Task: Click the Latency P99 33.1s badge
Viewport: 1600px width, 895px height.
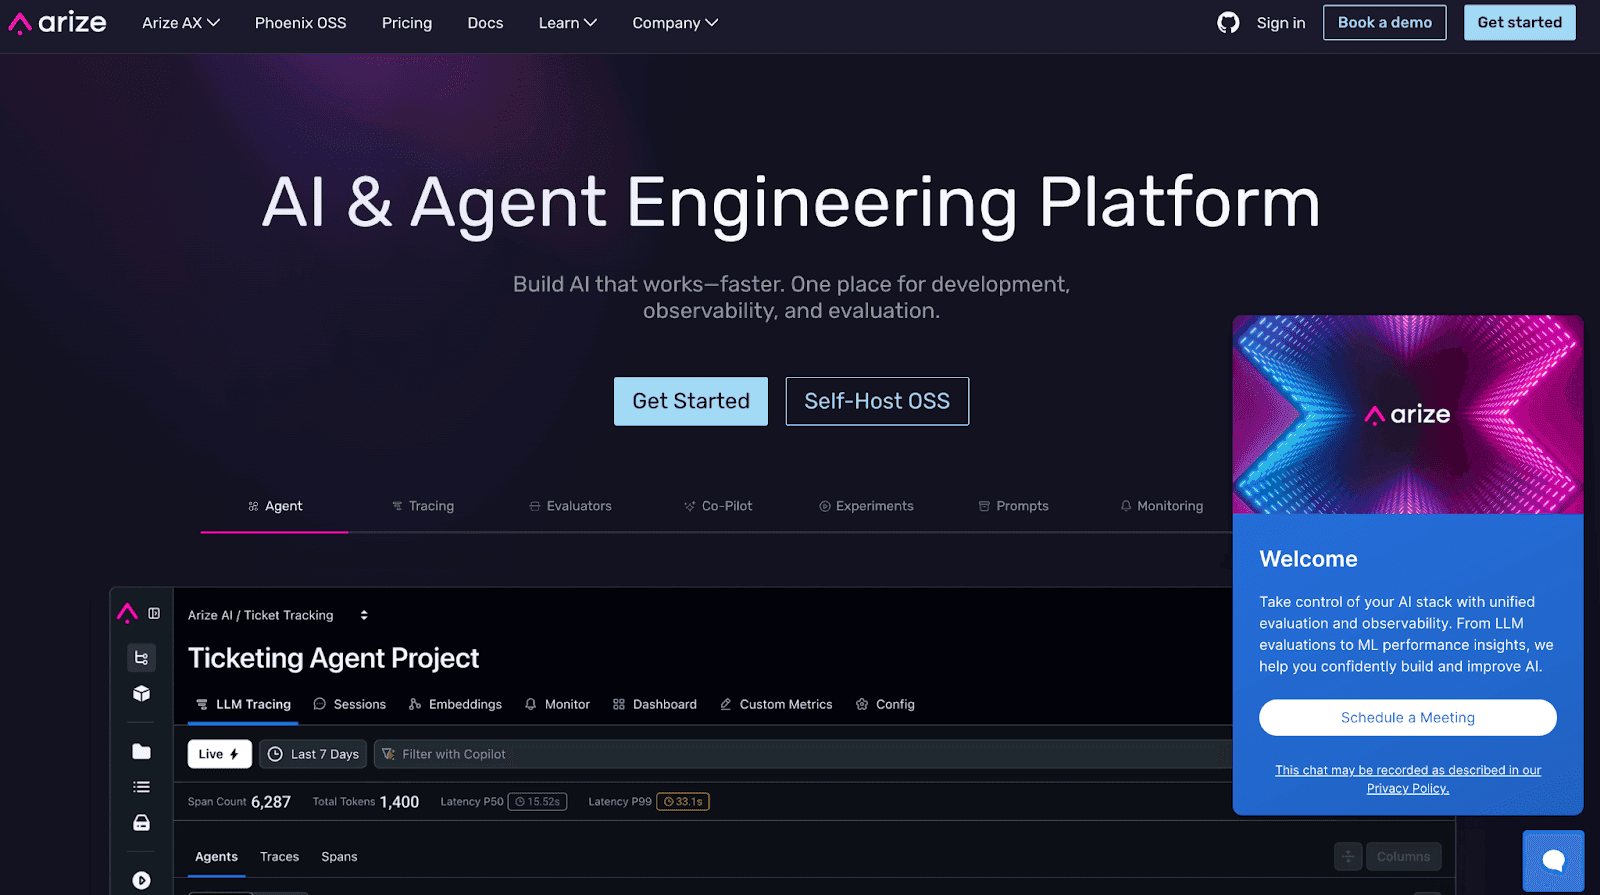Action: [x=682, y=801]
